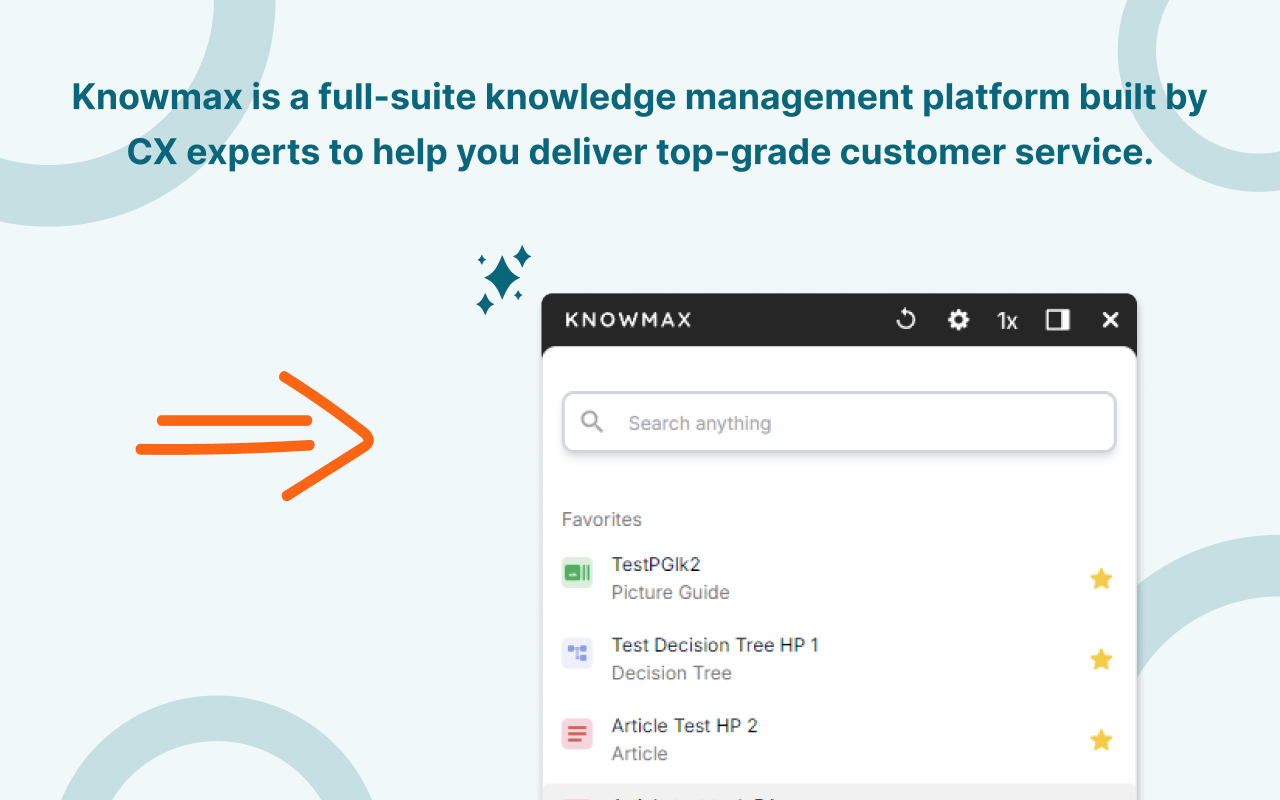
Task: Open Test Decision Tree HP 1
Action: click(715, 645)
